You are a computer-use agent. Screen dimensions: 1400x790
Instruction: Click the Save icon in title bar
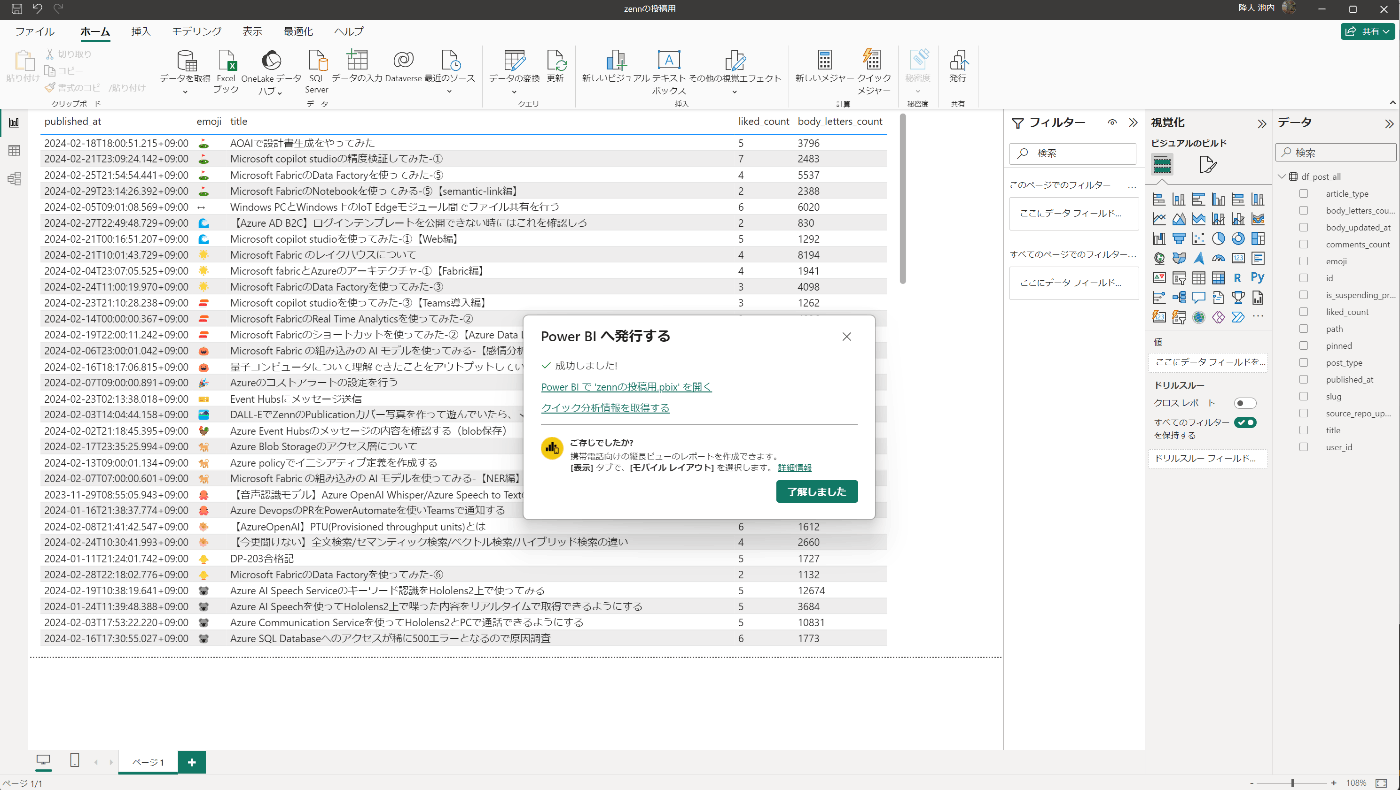click(x=16, y=8)
